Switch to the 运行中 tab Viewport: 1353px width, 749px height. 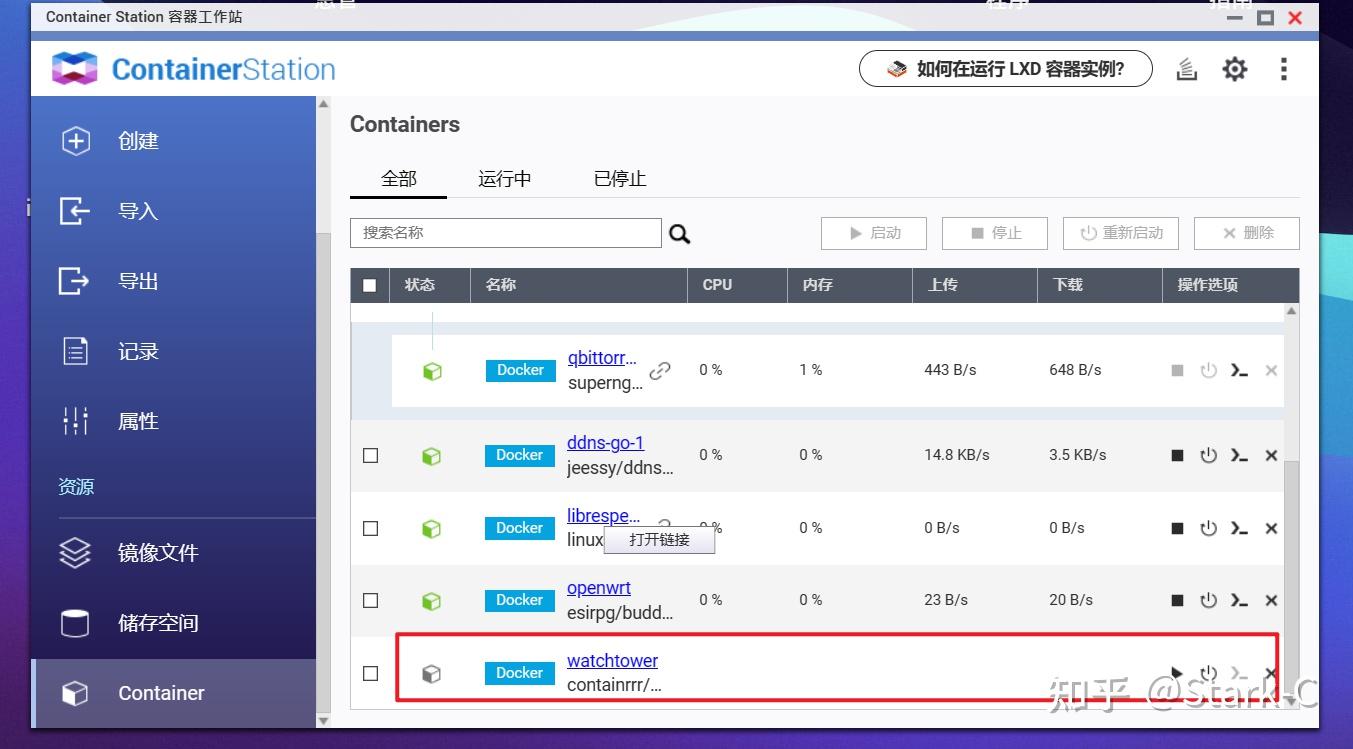tap(504, 179)
